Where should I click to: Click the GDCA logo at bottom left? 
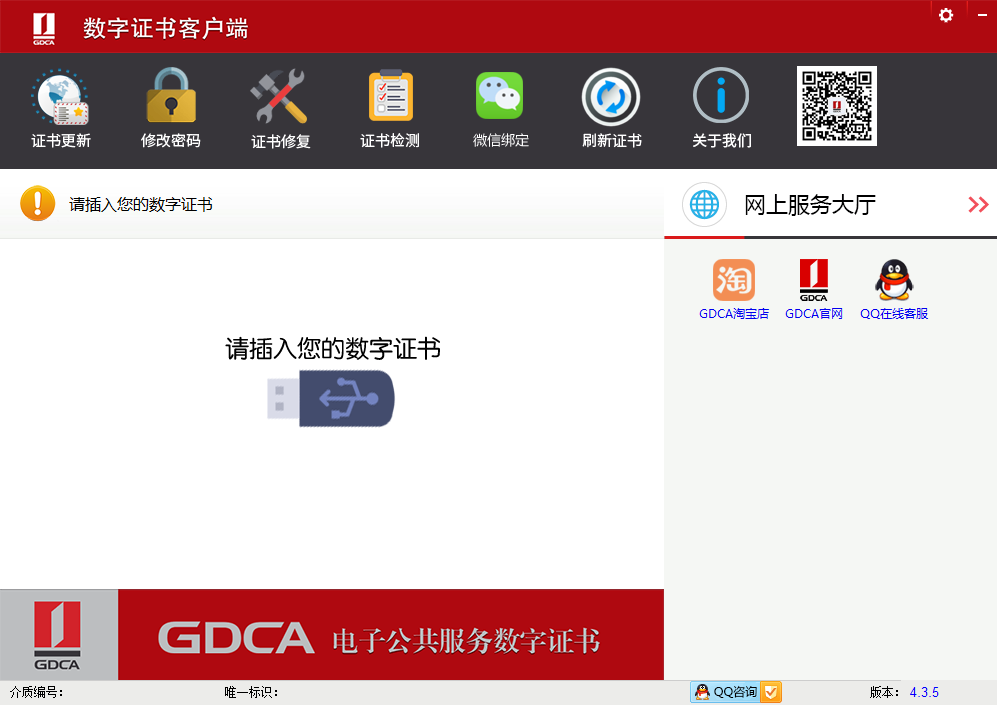(x=58, y=634)
